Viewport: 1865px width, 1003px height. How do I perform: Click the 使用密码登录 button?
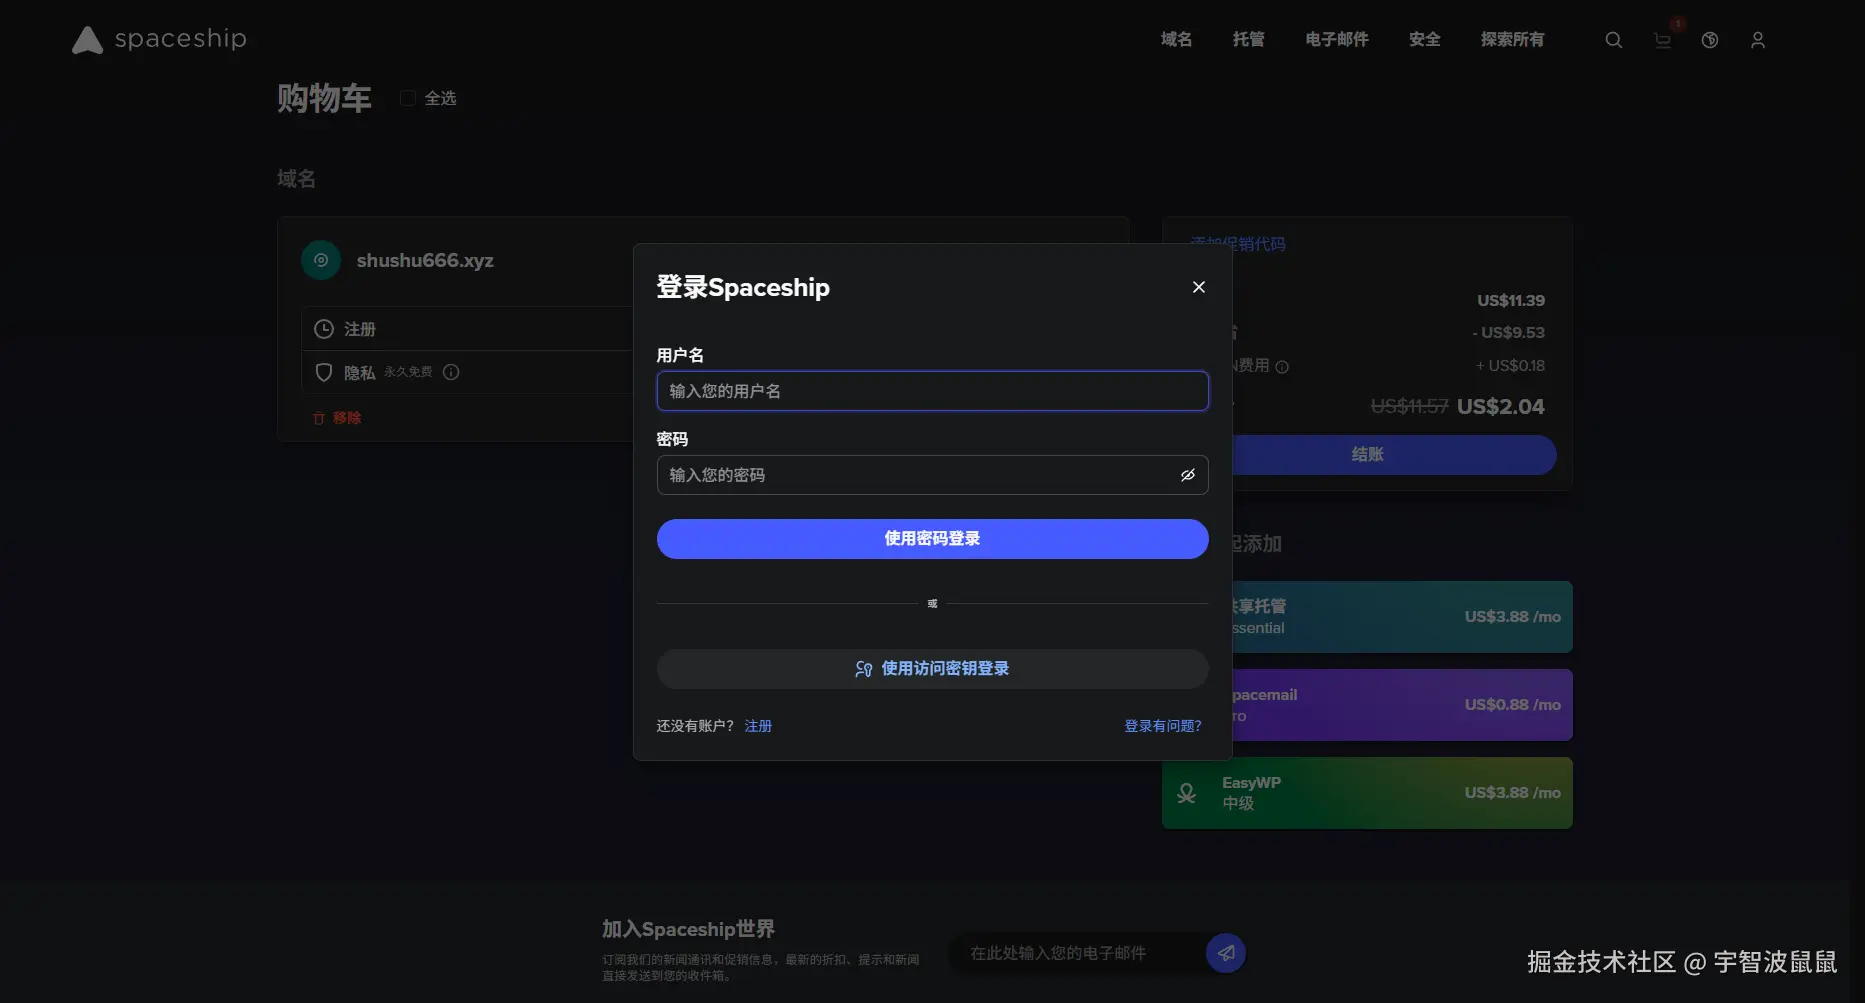[x=933, y=539]
